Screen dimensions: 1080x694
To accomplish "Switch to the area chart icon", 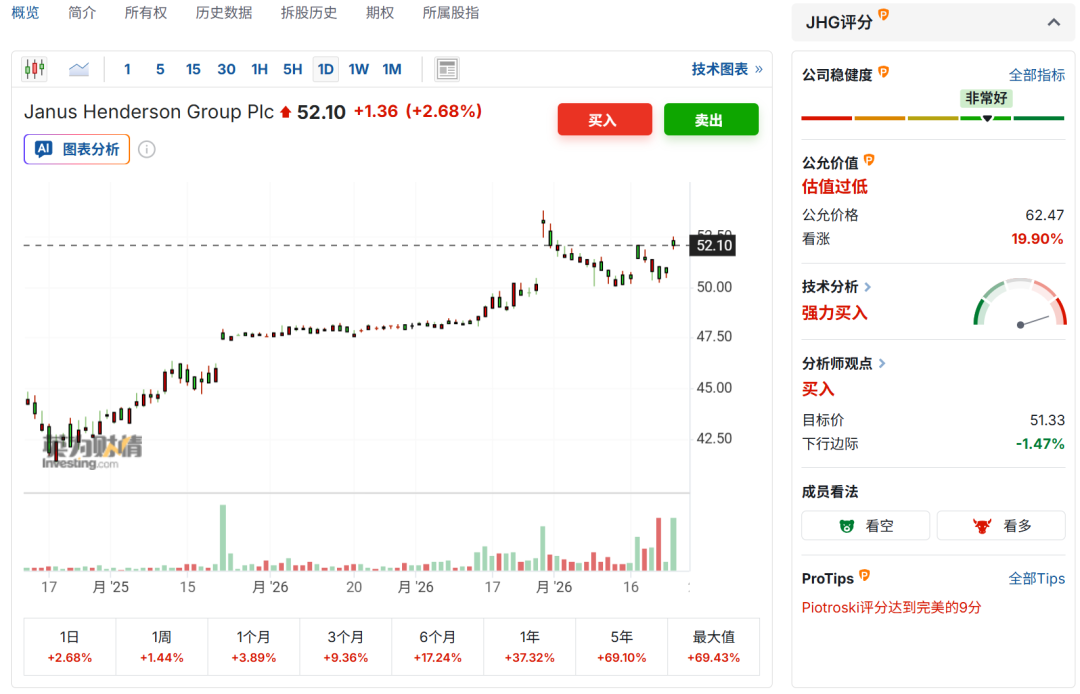I will pyautogui.click(x=79, y=69).
